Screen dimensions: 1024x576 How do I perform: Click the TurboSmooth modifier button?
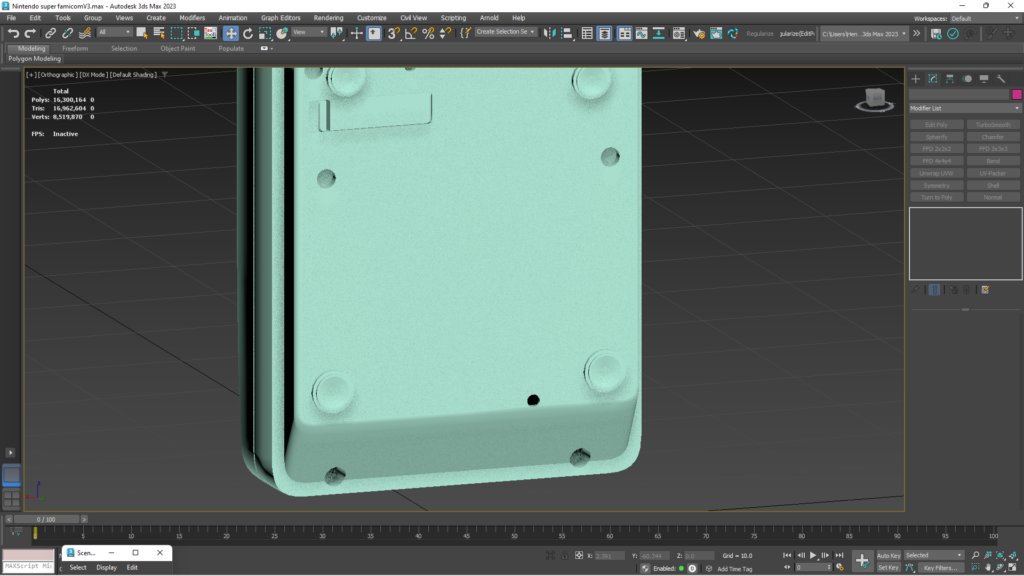(x=993, y=124)
